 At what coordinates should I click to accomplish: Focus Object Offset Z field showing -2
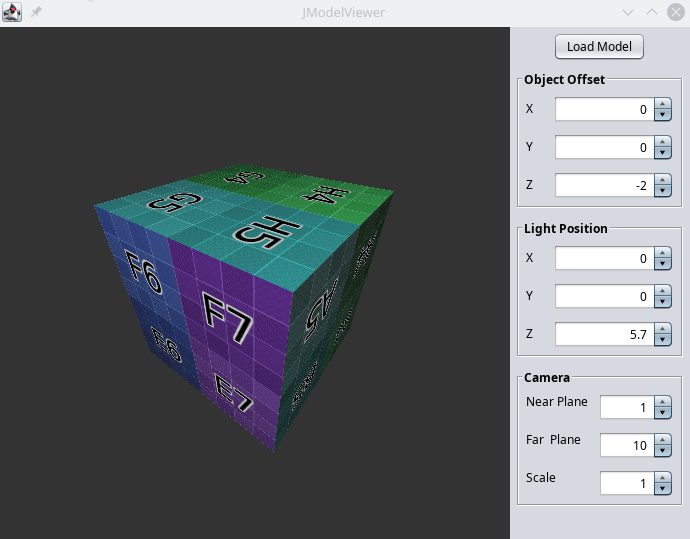tap(605, 185)
